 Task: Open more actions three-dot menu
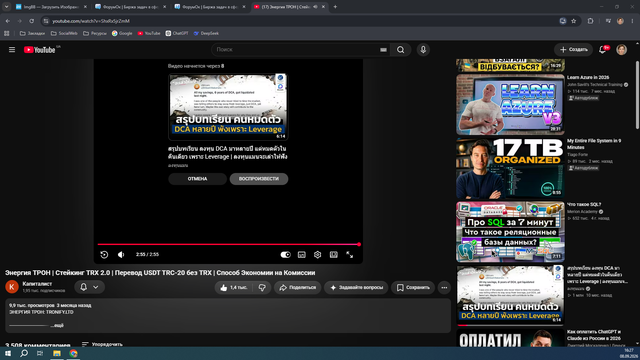[444, 287]
